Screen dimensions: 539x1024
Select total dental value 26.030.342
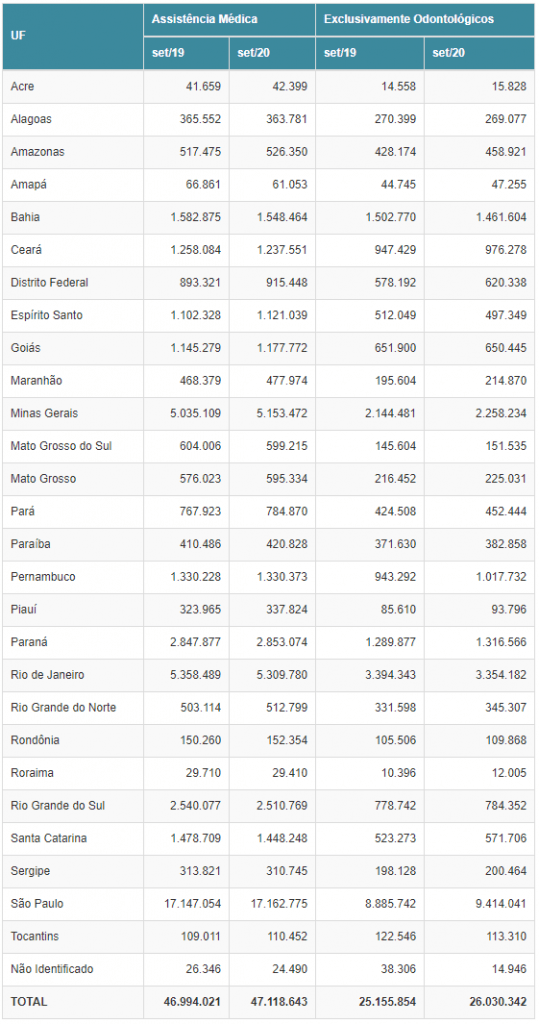click(x=497, y=1001)
